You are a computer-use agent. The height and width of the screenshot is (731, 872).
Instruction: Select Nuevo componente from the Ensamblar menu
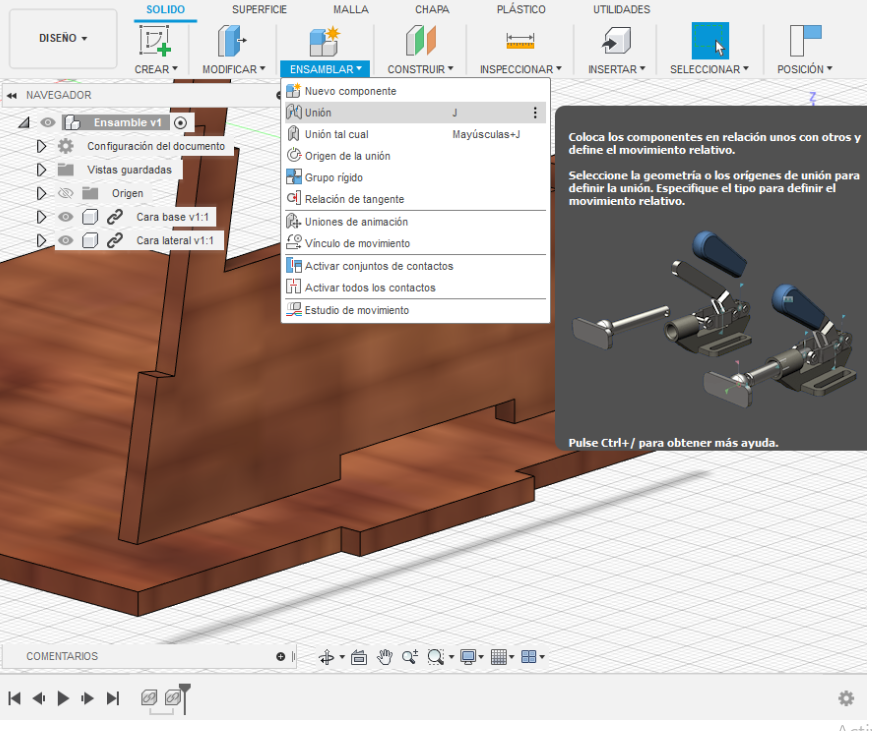coord(415,91)
